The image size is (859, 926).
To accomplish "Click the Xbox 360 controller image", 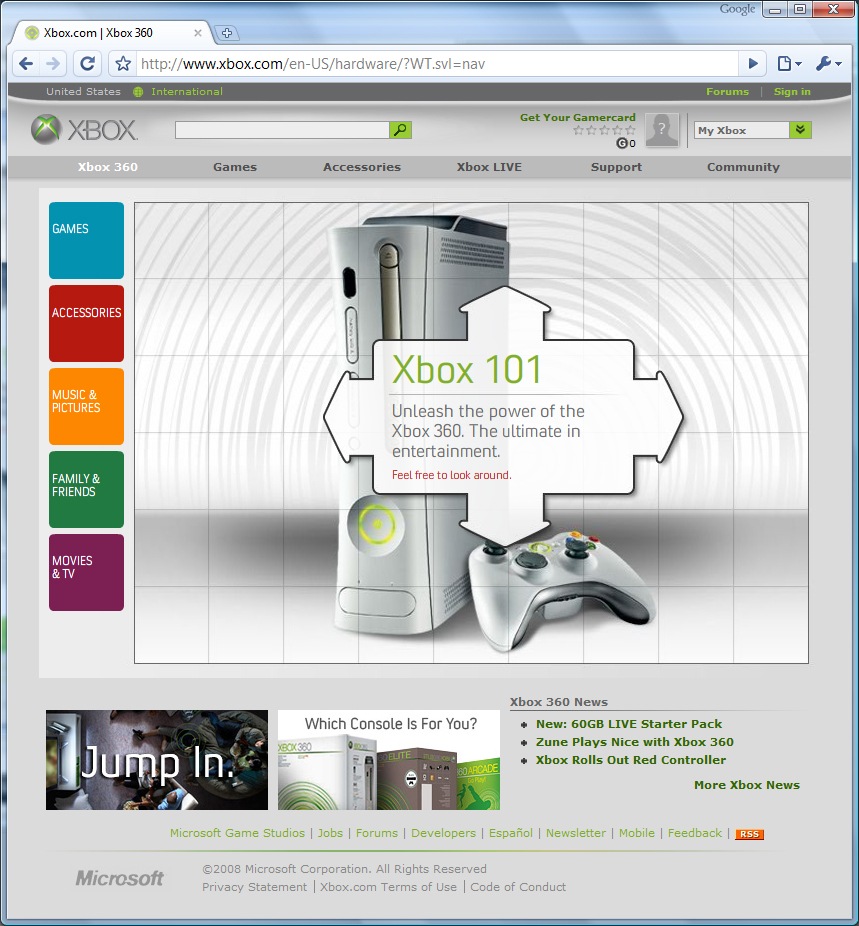I will pos(561,591).
